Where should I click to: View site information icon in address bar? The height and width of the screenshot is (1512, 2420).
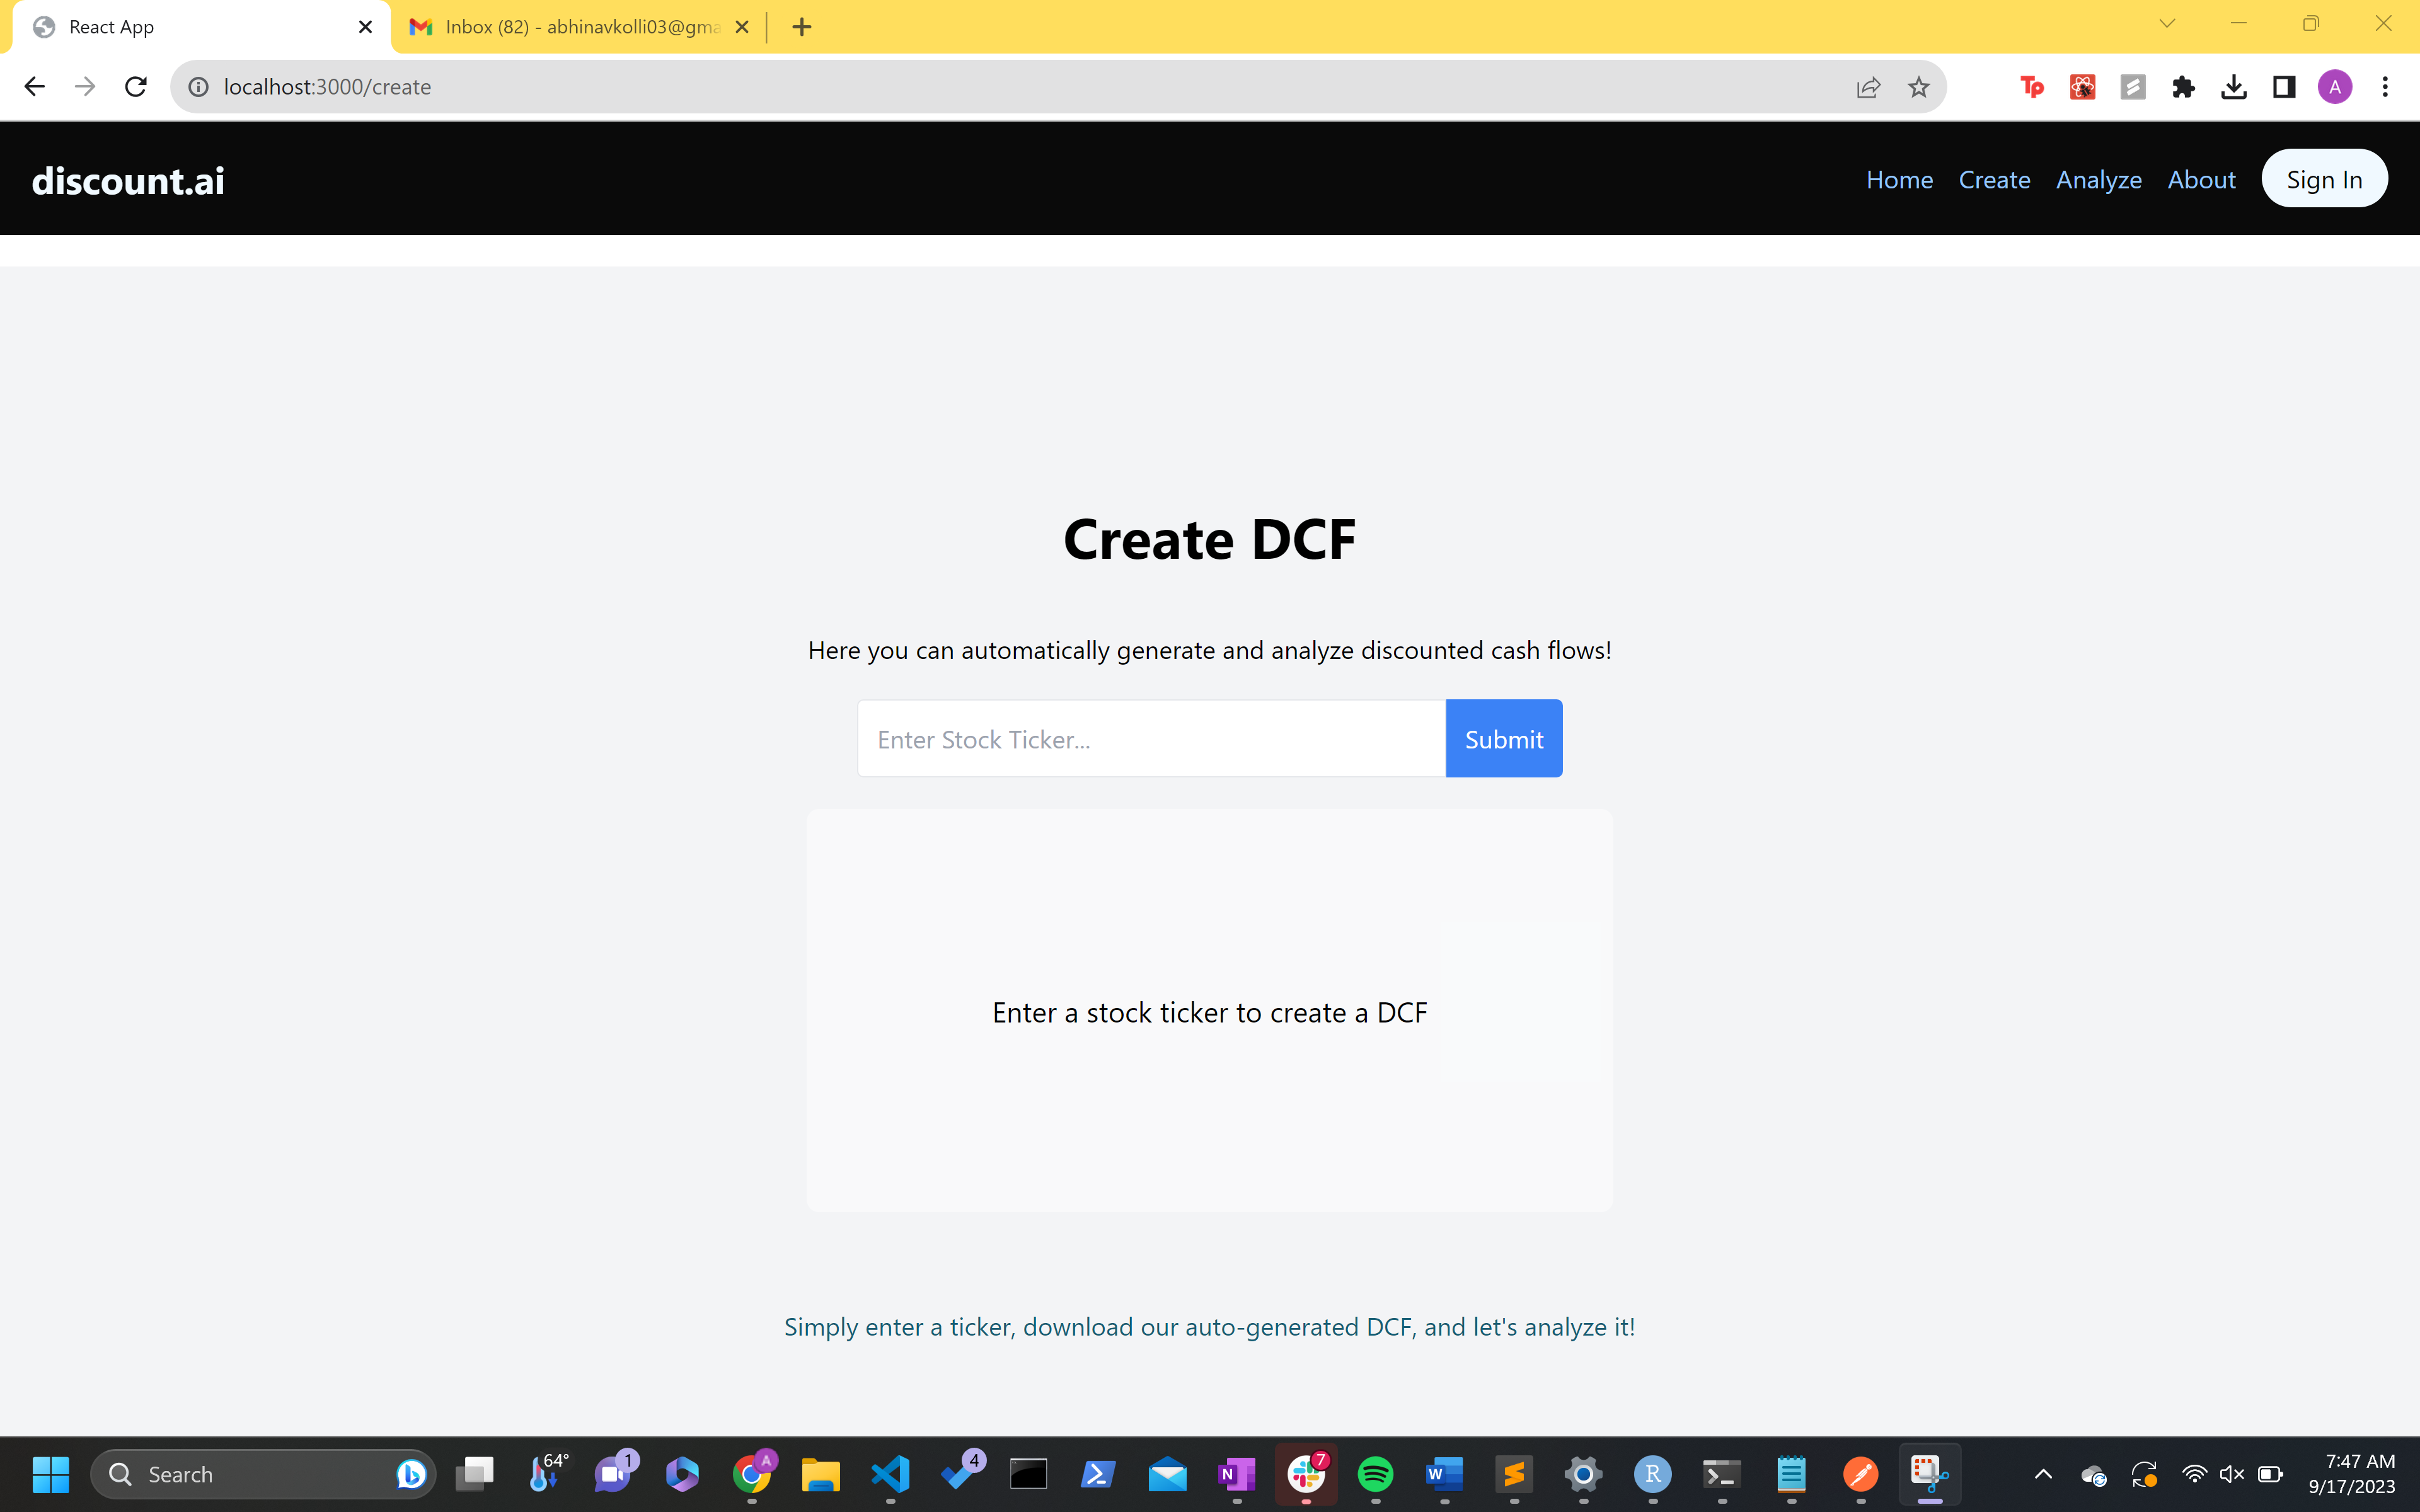[x=199, y=87]
